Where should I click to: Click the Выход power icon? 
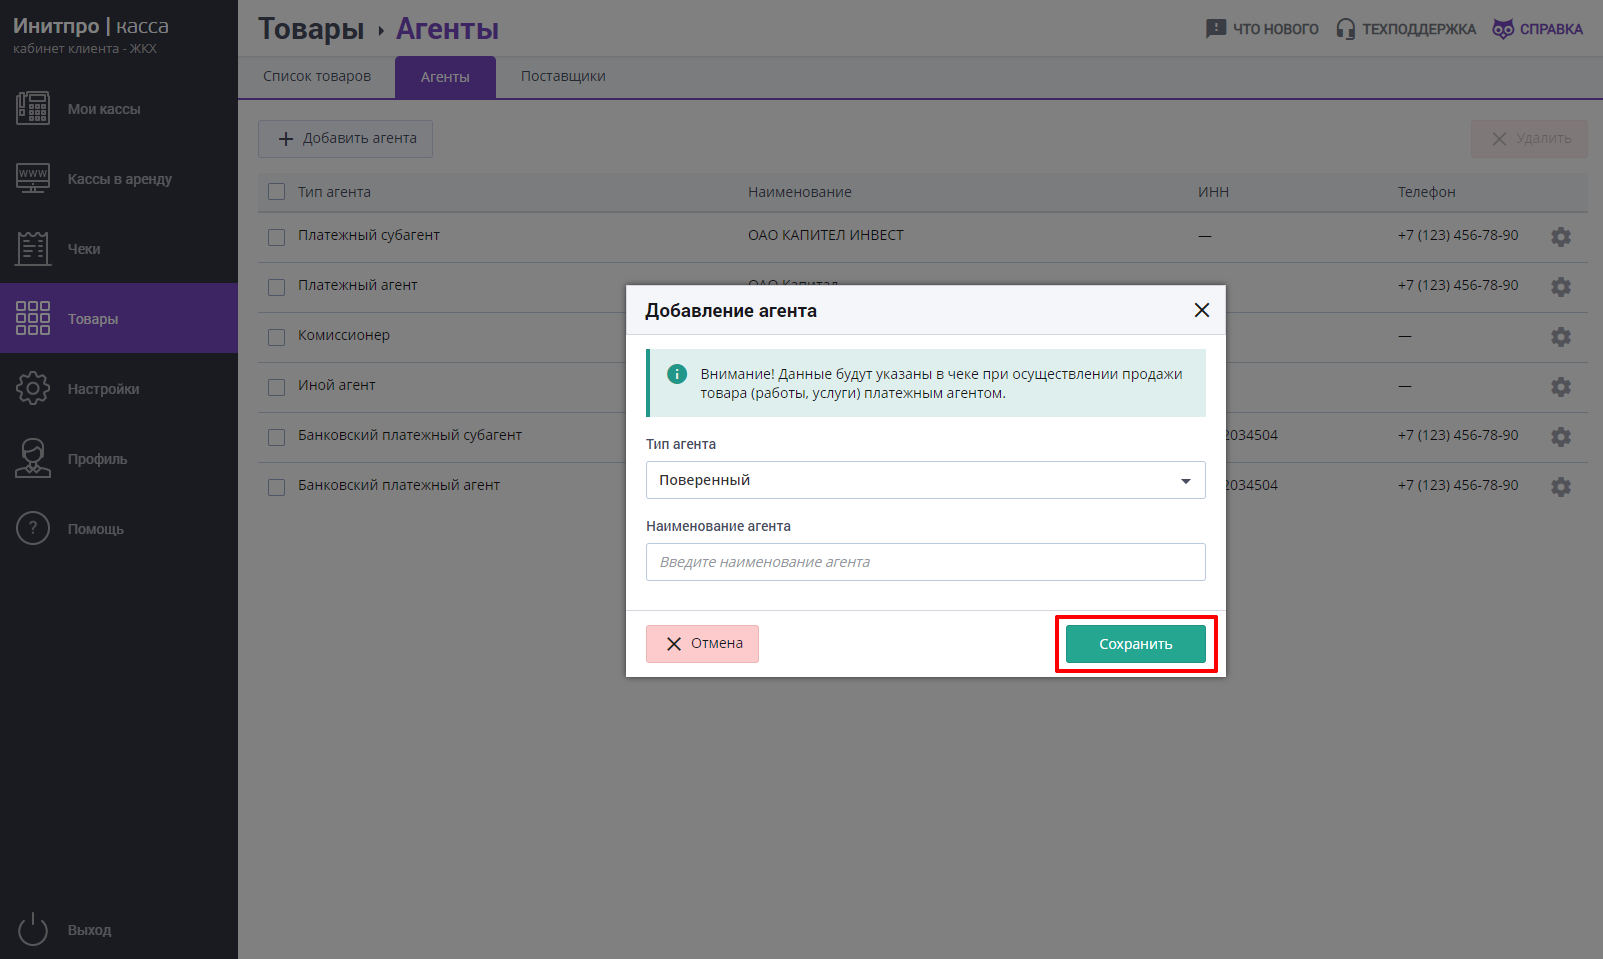coord(33,929)
